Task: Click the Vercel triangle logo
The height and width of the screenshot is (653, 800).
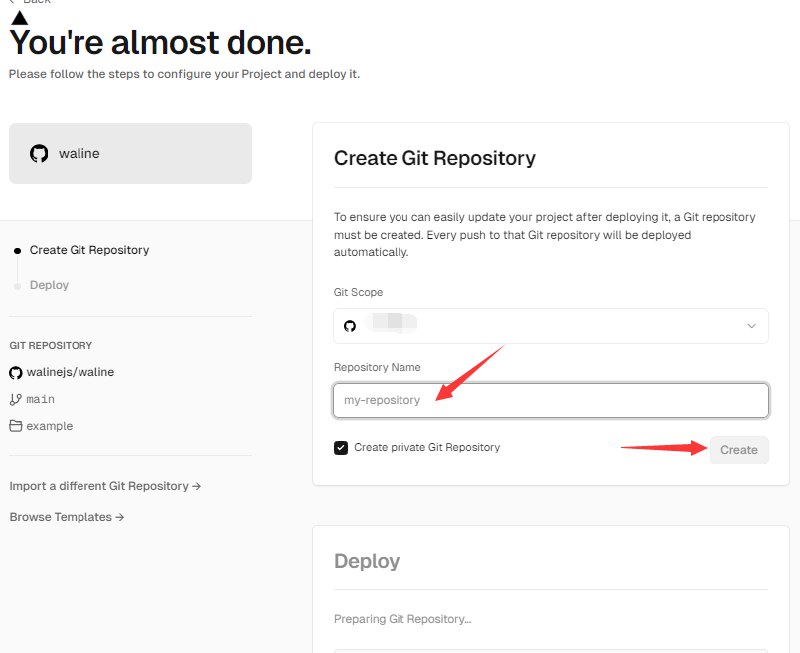Action: pyautogui.click(x=19, y=17)
